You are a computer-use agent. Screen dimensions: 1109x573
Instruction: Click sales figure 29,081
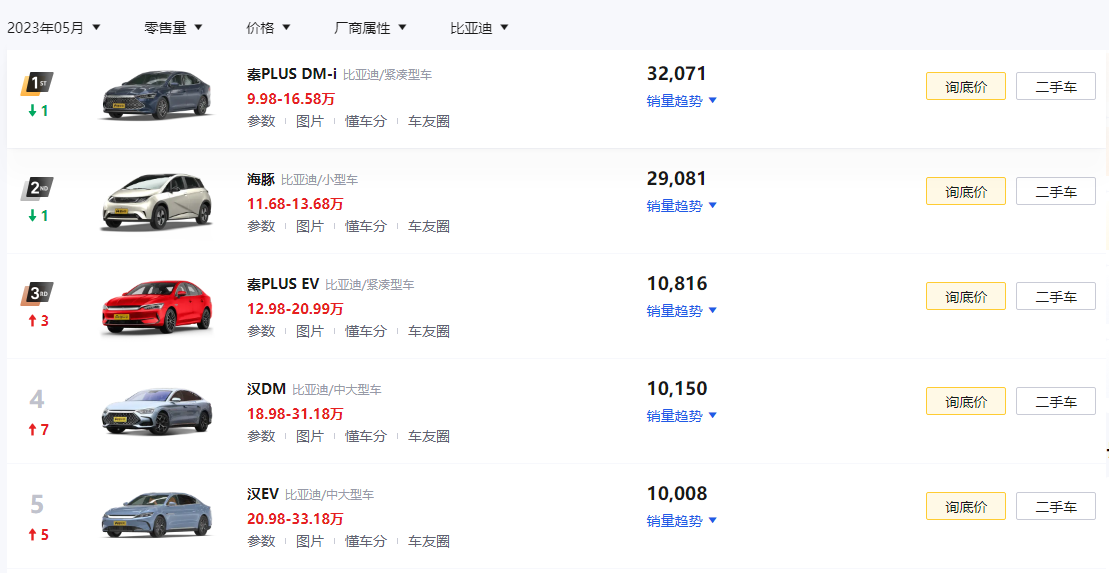coord(677,178)
